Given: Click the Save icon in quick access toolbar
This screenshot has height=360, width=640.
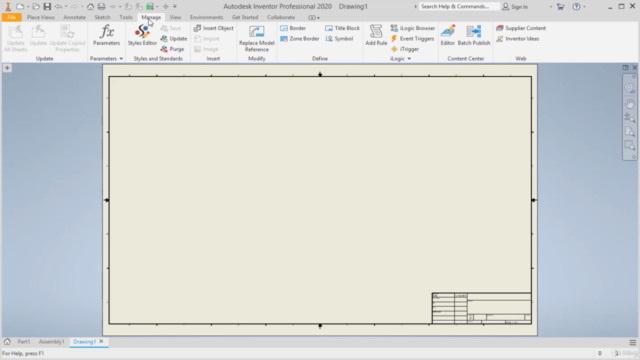Looking at the screenshot, I should (x=47, y=7).
